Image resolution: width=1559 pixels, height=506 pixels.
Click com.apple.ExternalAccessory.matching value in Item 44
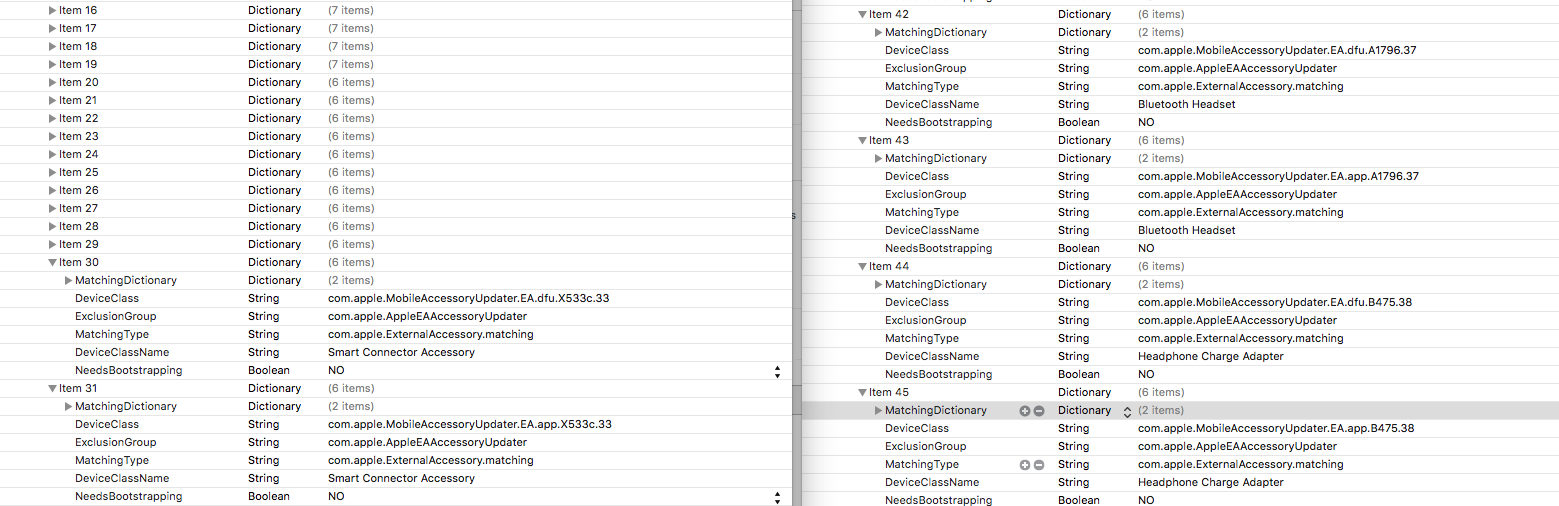tap(1241, 339)
